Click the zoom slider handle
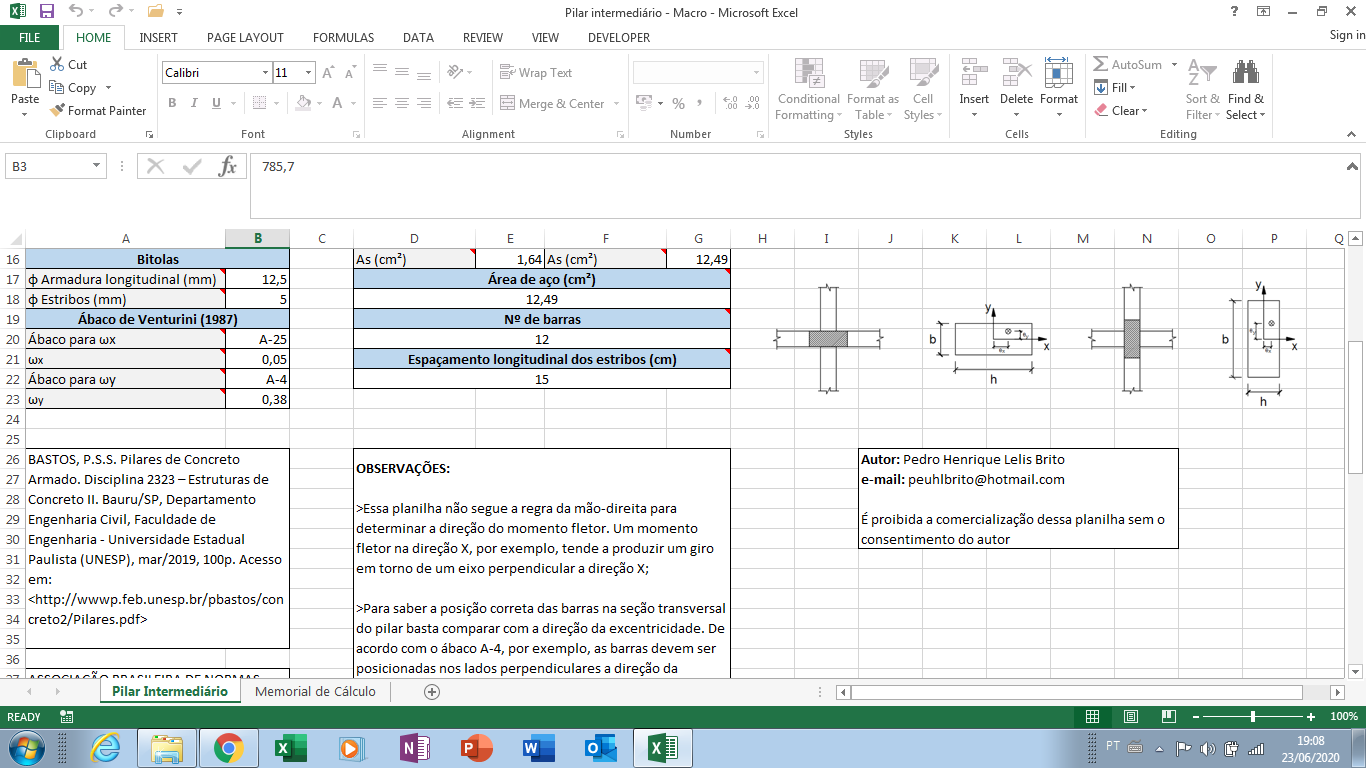This screenshot has height=768, width=1366. (1253, 717)
